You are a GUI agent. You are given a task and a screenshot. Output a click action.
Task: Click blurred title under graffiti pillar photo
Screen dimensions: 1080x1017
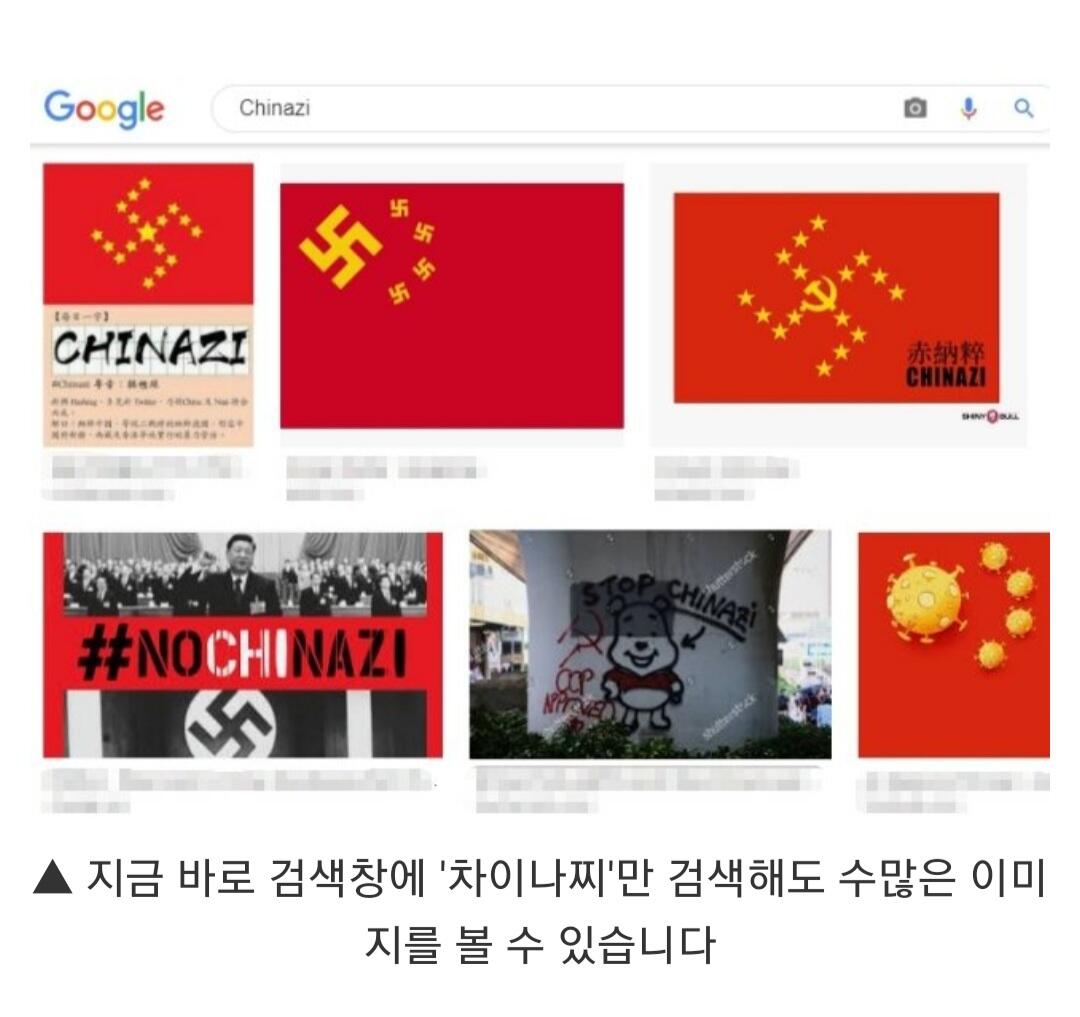(647, 781)
